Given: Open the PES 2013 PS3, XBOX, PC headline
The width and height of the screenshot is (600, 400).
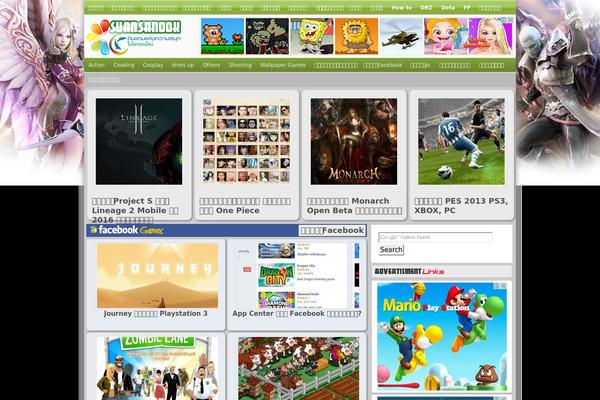Looking at the screenshot, I should point(461,206).
